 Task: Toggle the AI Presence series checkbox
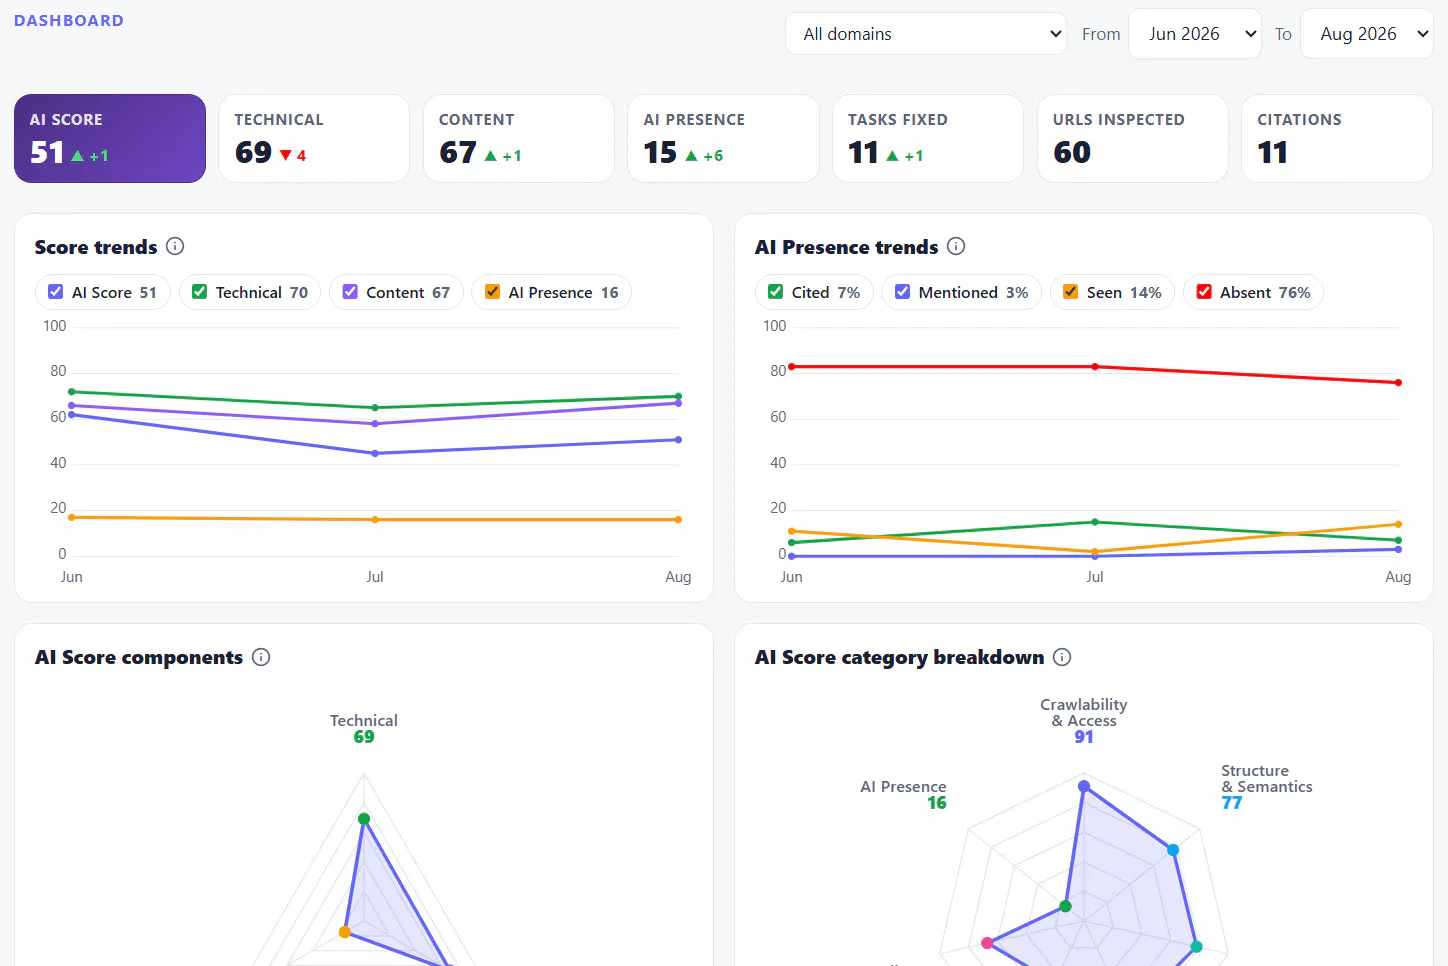point(492,292)
